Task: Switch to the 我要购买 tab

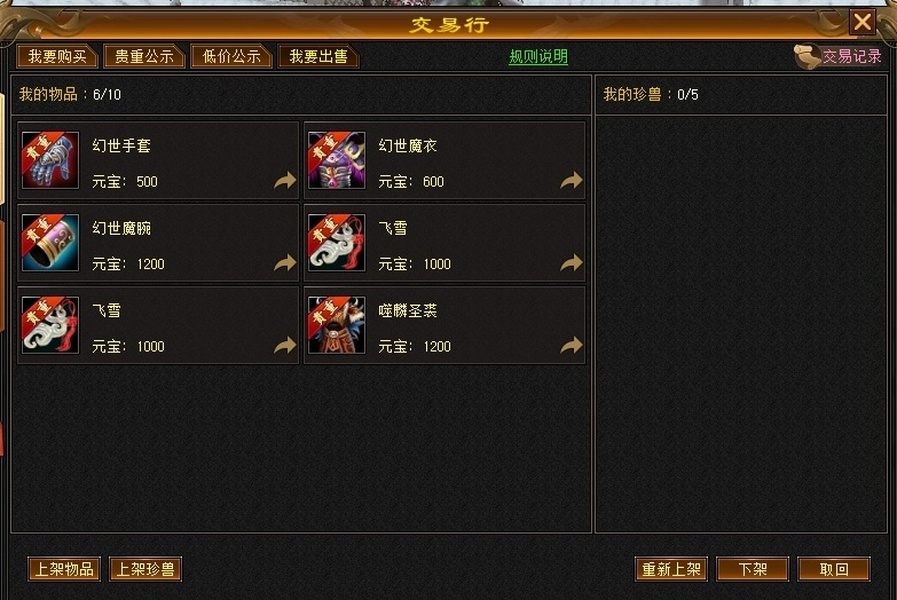Action: (57, 57)
